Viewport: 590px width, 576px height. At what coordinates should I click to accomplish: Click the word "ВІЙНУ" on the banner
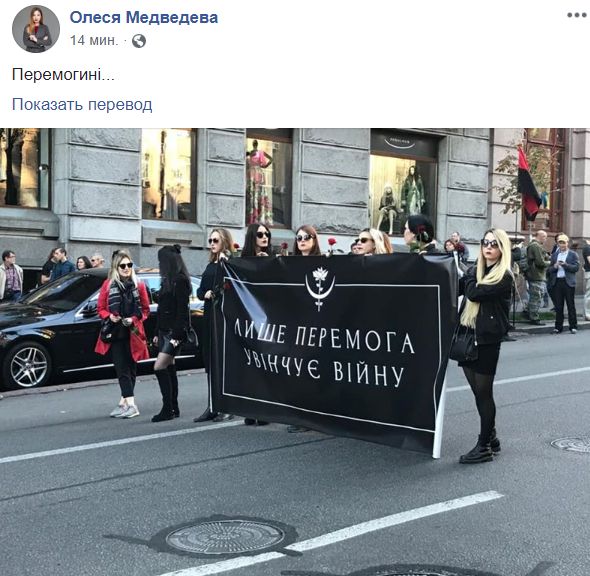click(x=369, y=372)
